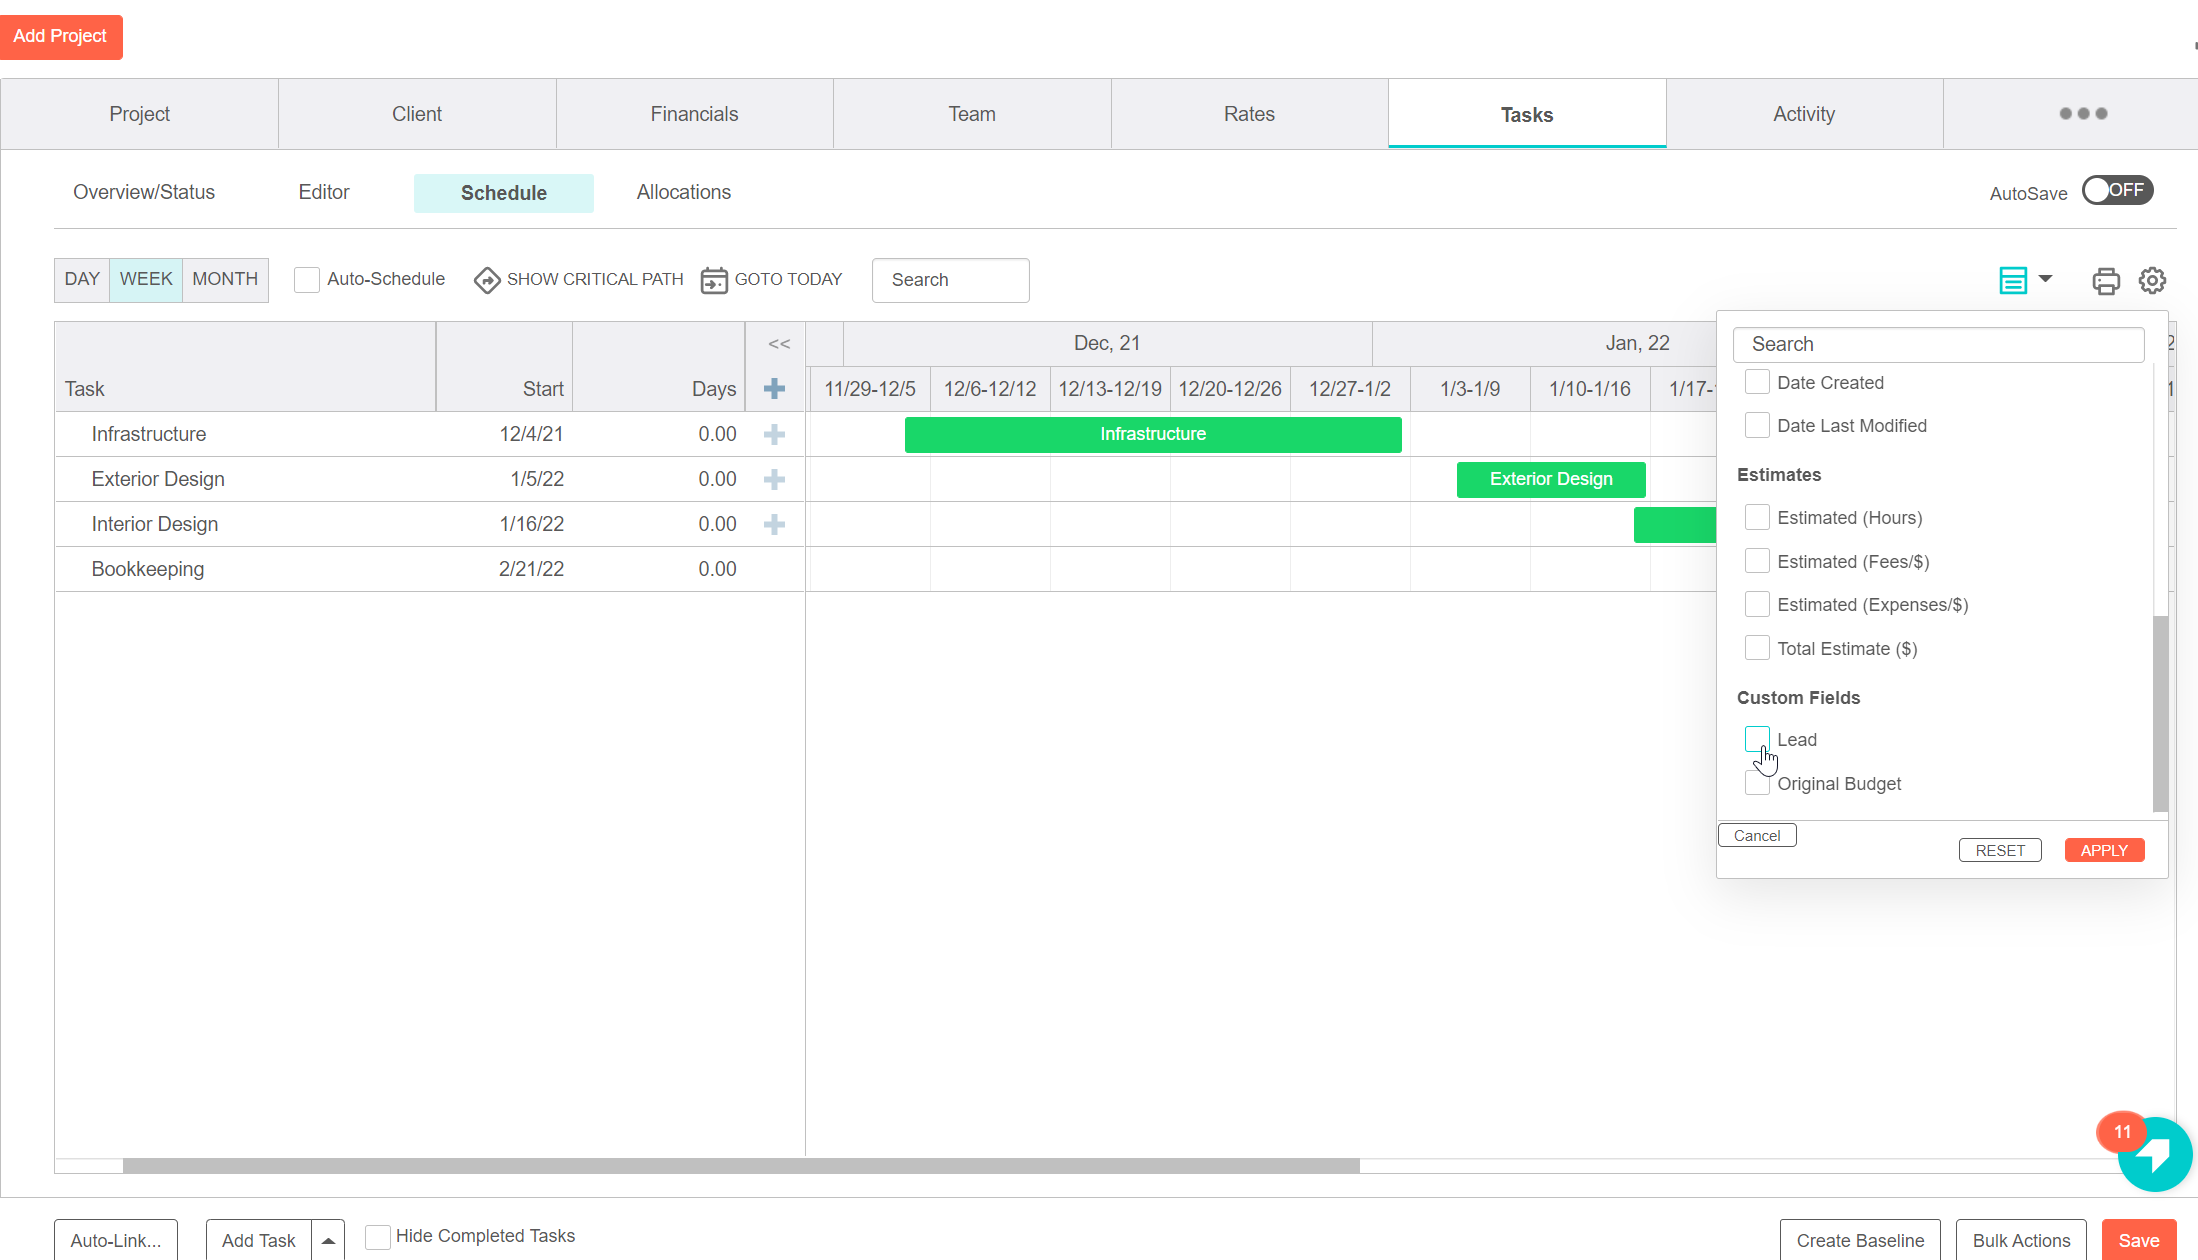The height and width of the screenshot is (1260, 2198).
Task: Click the Show Critical Path icon
Action: [486, 279]
